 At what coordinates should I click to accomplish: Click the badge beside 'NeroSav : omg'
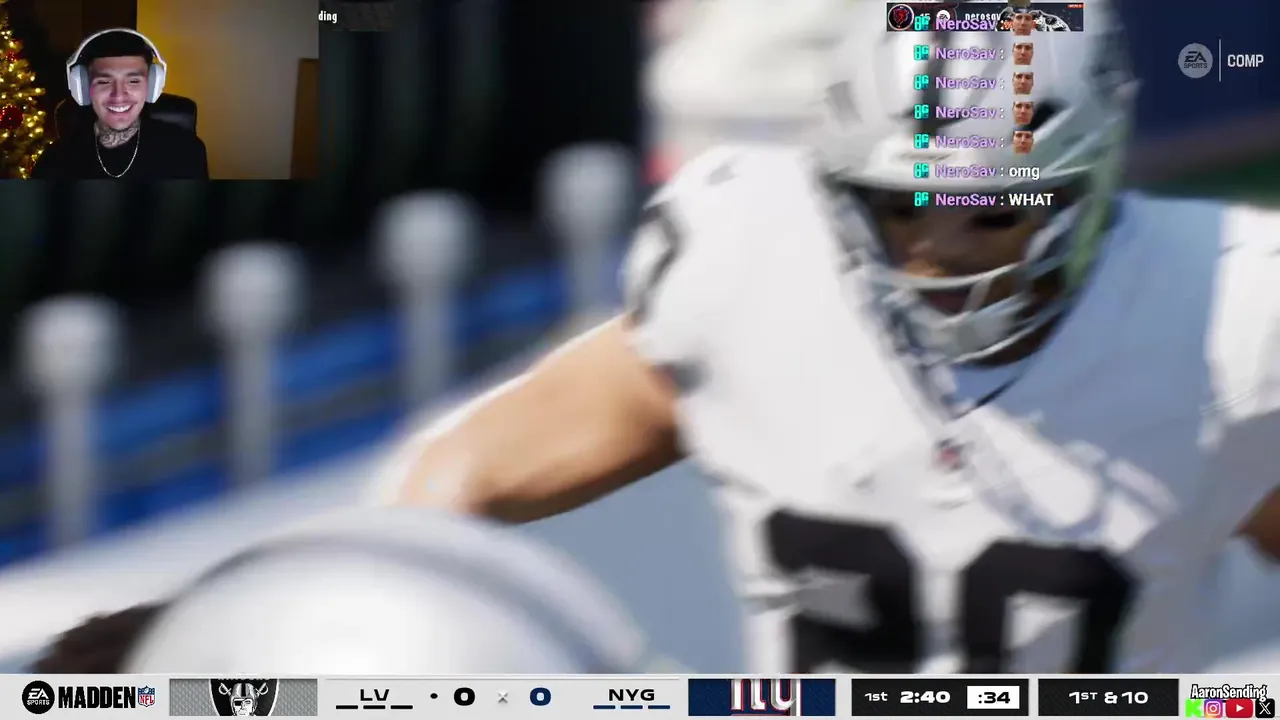[921, 171]
